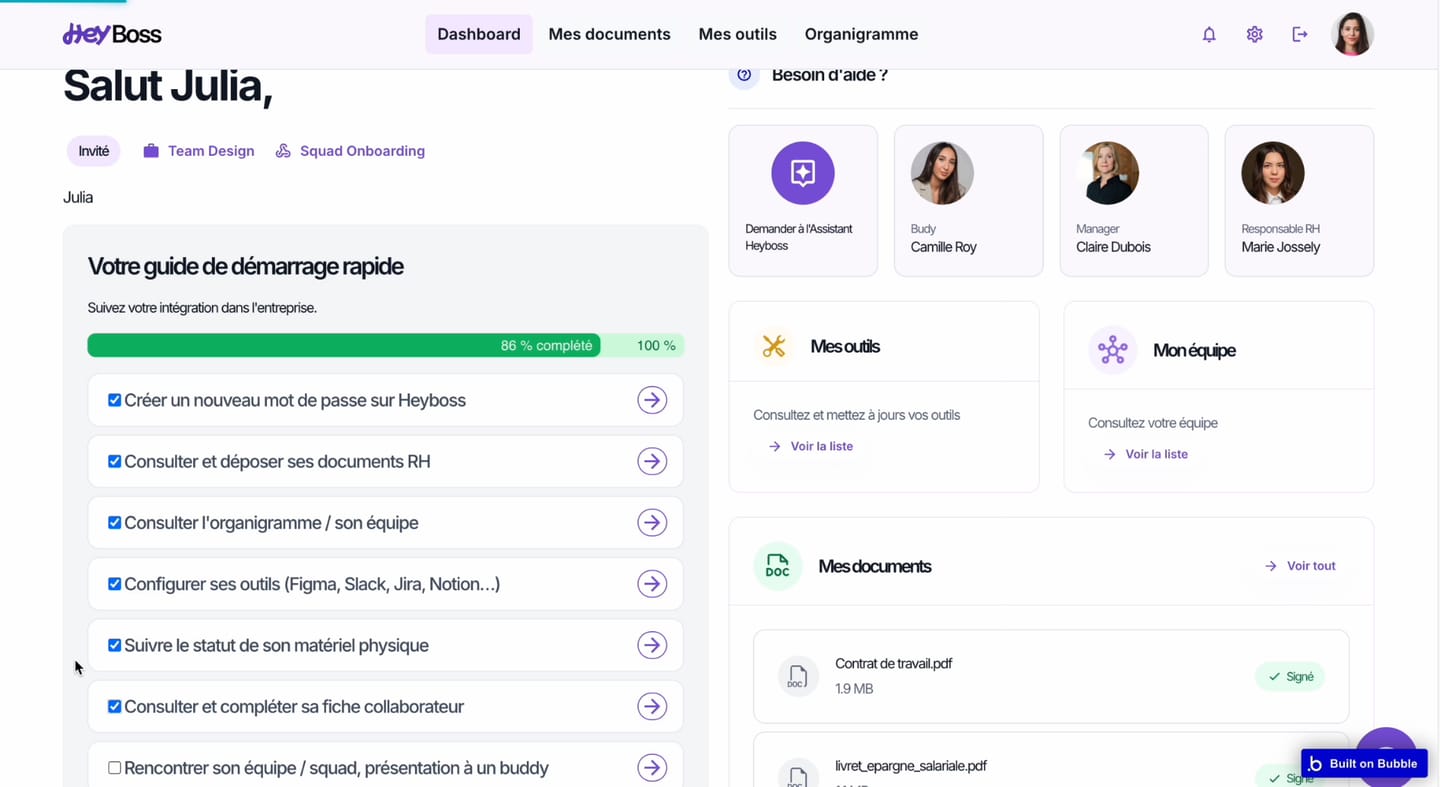Open Camille Roy buddy card
This screenshot has width=1440, height=787.
point(968,200)
